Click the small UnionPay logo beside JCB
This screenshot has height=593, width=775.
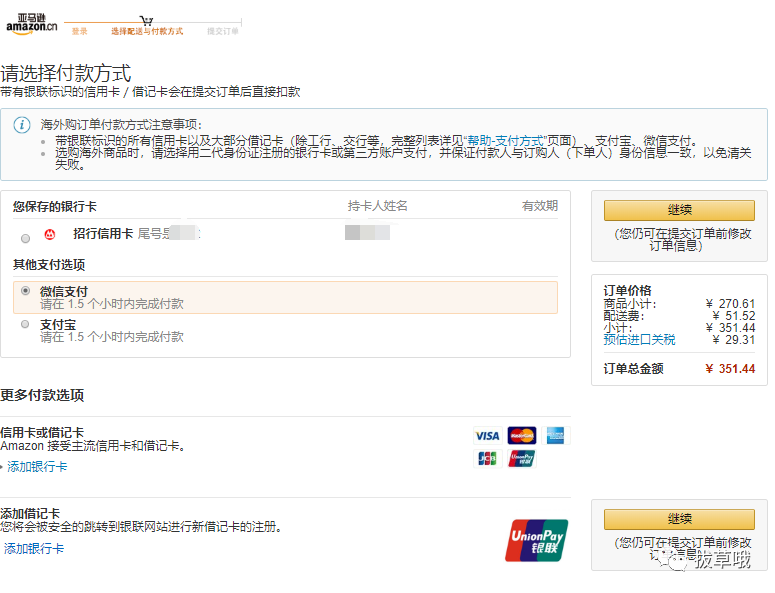(521, 459)
